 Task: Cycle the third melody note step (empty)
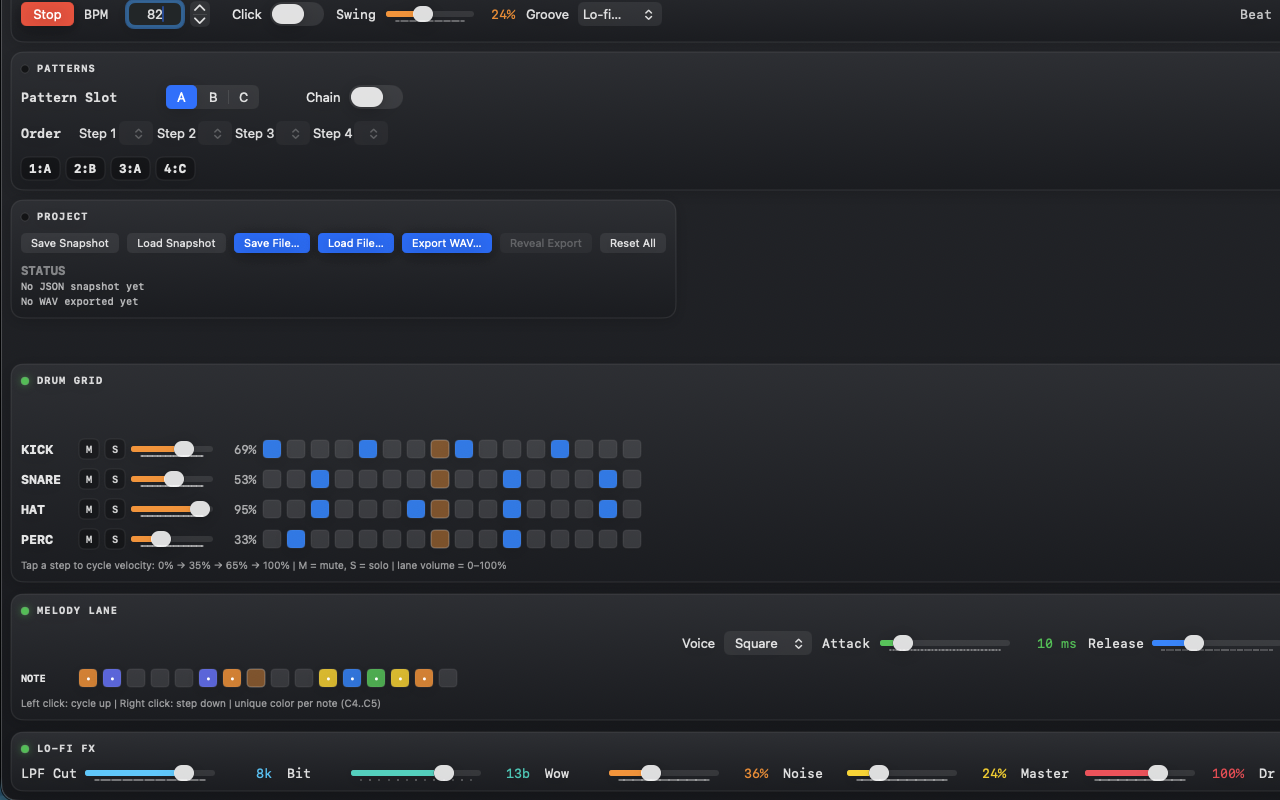coord(136,678)
